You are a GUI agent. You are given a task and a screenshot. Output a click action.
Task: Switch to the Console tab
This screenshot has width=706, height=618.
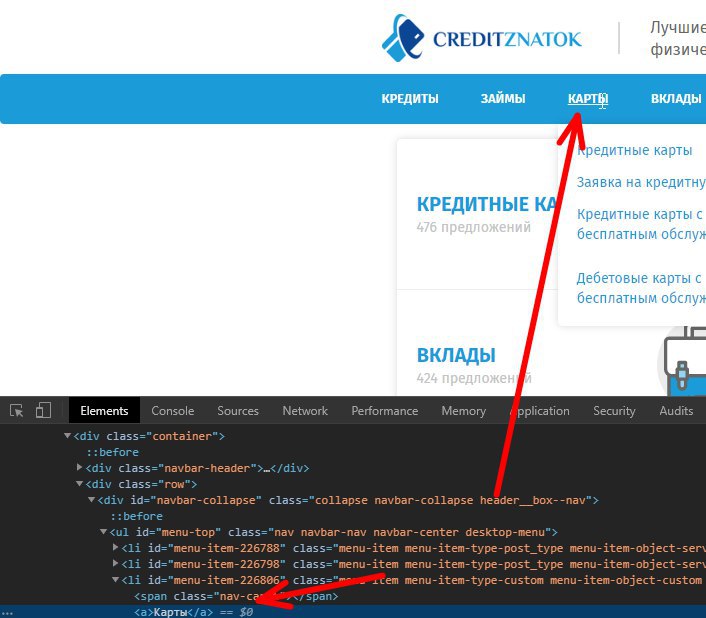(x=173, y=410)
